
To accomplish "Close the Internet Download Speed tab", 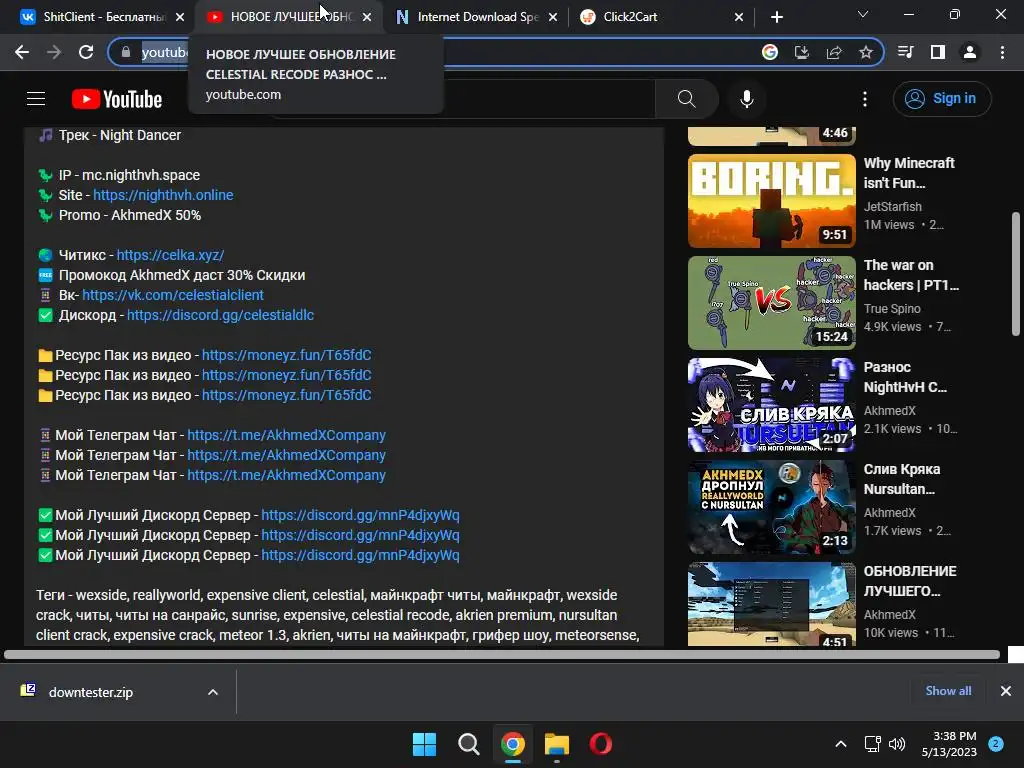I will pos(553,17).
